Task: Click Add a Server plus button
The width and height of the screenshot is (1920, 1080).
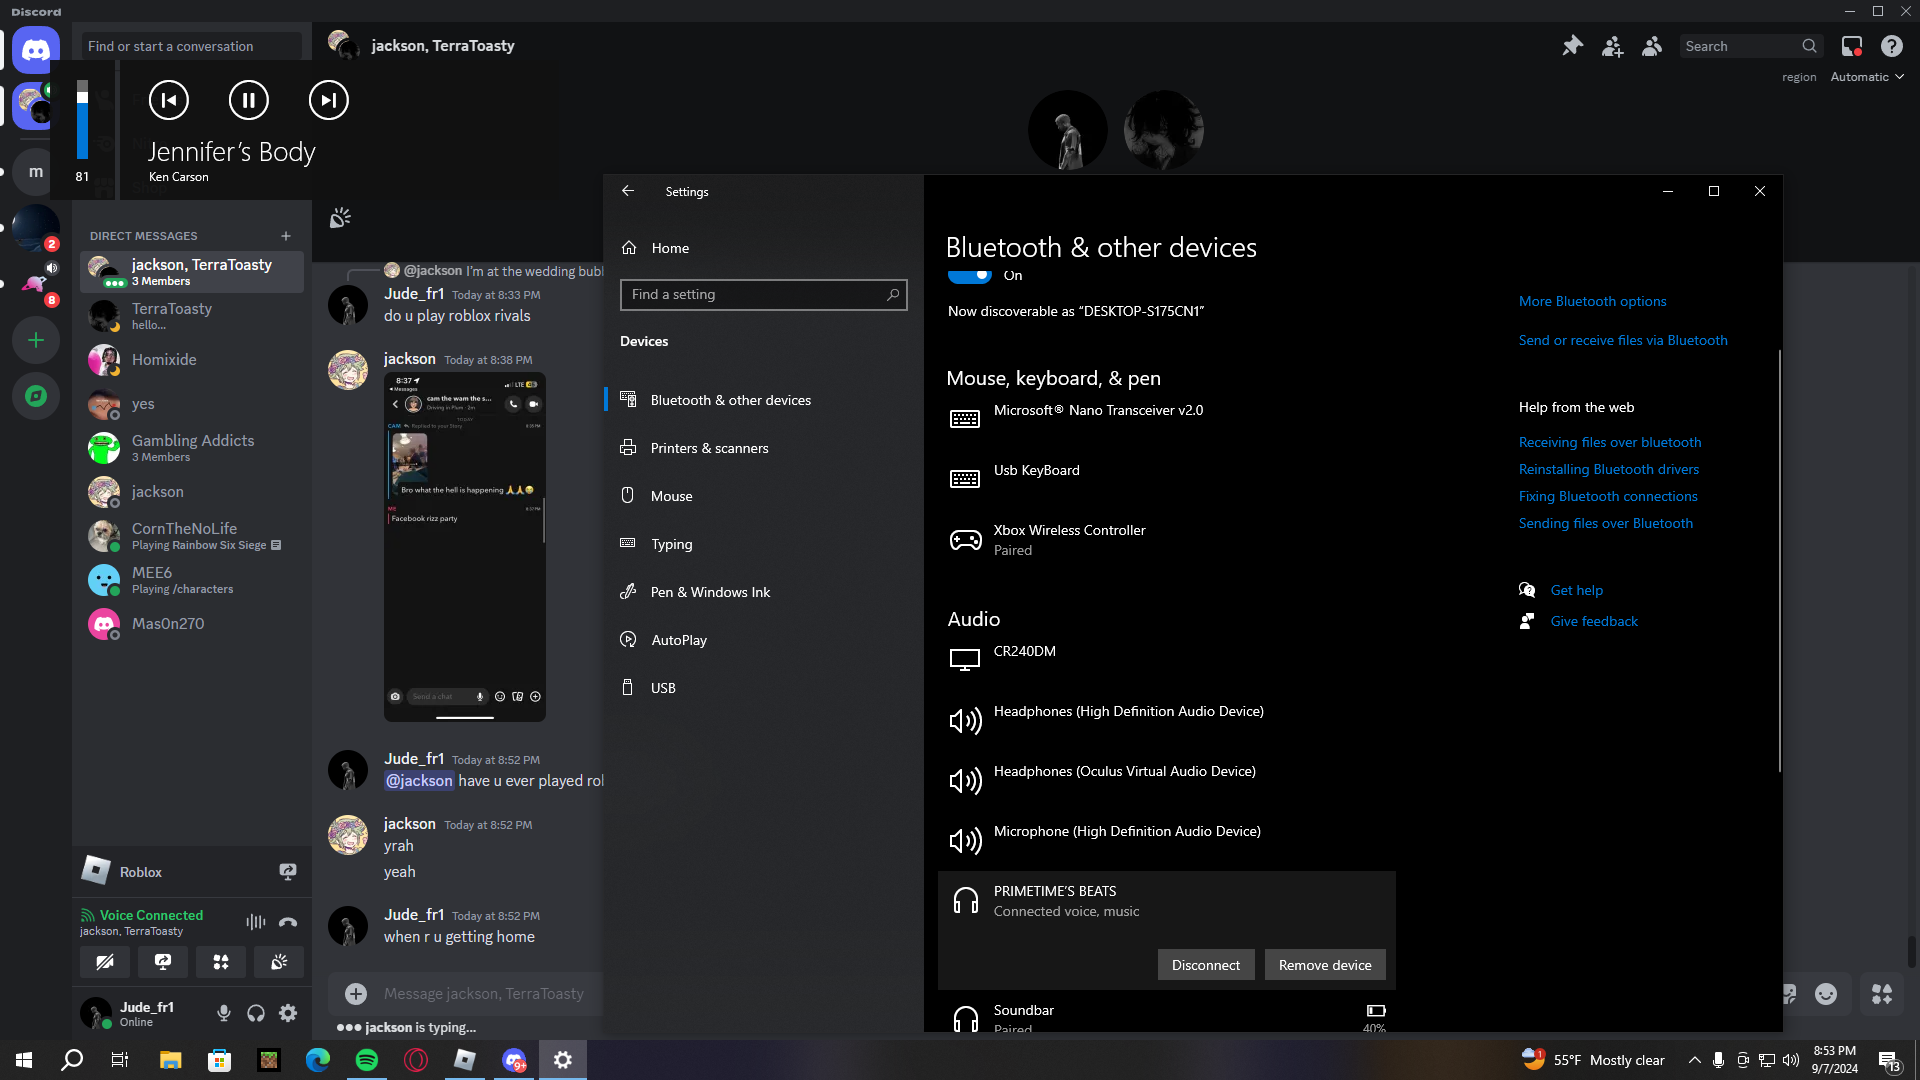Action: click(x=36, y=340)
